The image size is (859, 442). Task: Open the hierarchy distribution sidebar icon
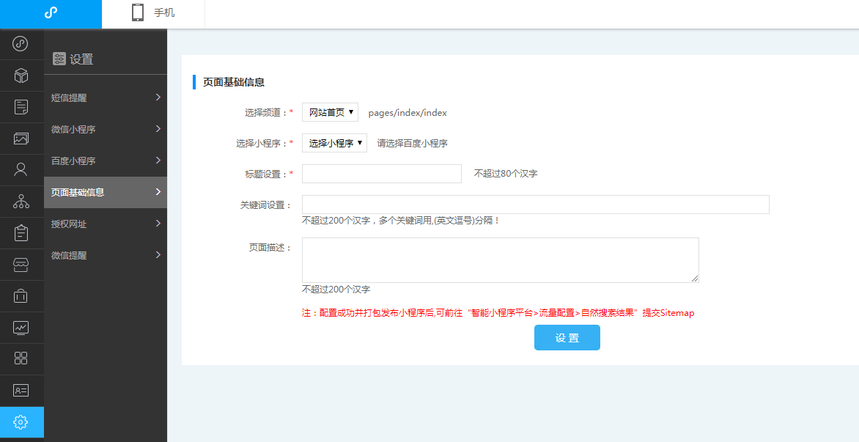pyautogui.click(x=21, y=202)
